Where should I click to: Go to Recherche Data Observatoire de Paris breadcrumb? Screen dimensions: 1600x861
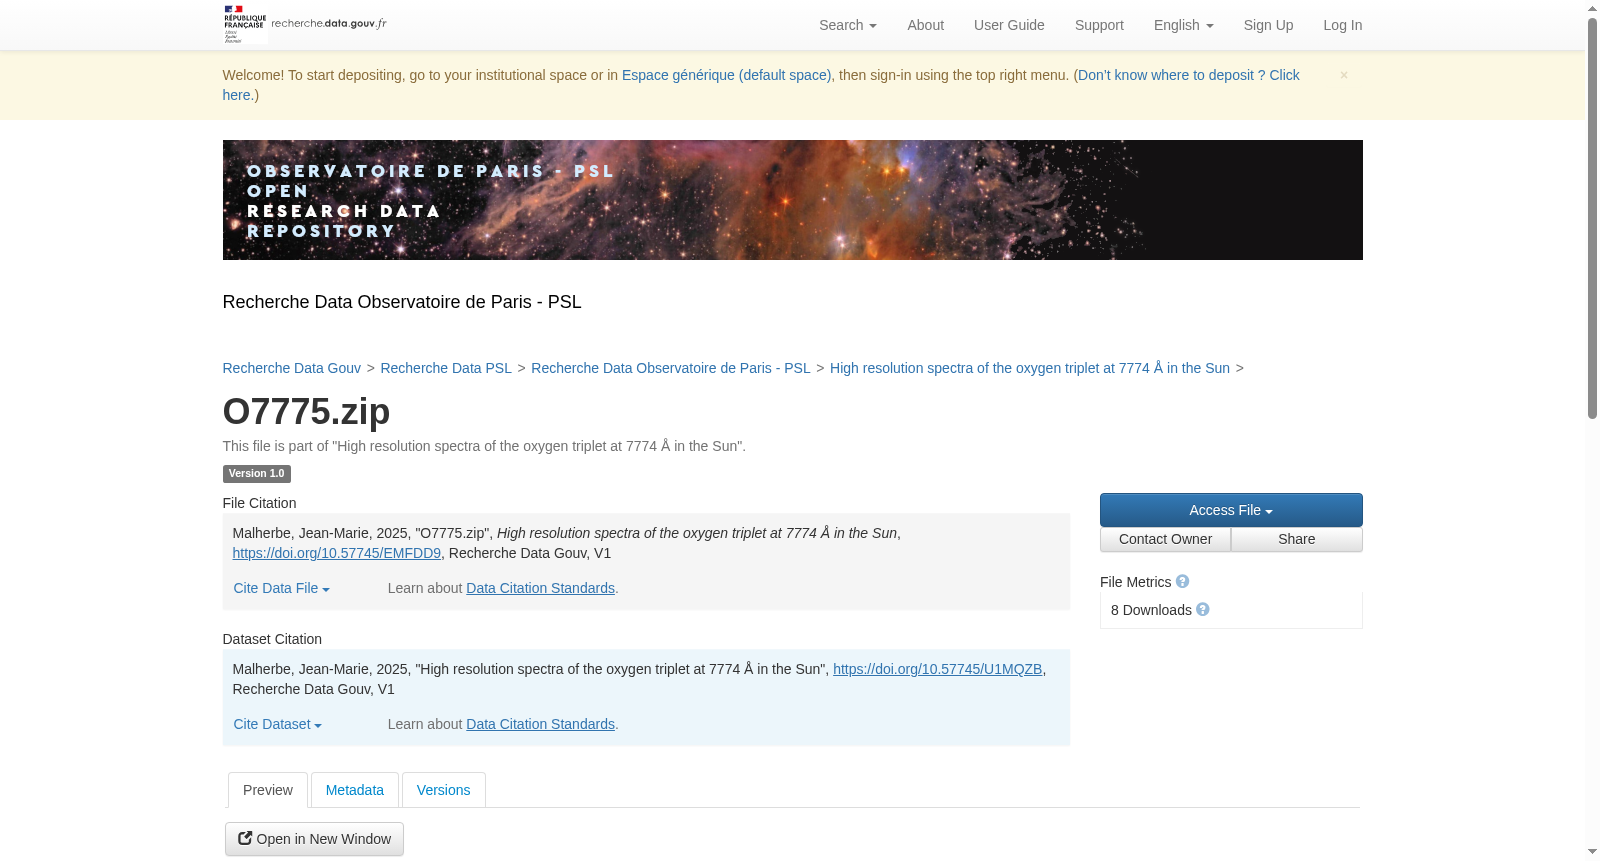tap(671, 368)
